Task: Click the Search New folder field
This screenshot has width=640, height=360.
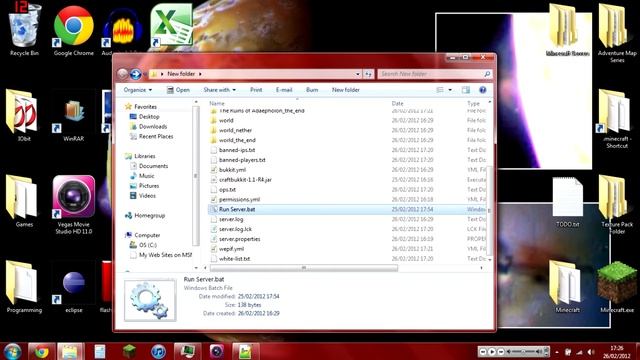Action: click(x=434, y=74)
